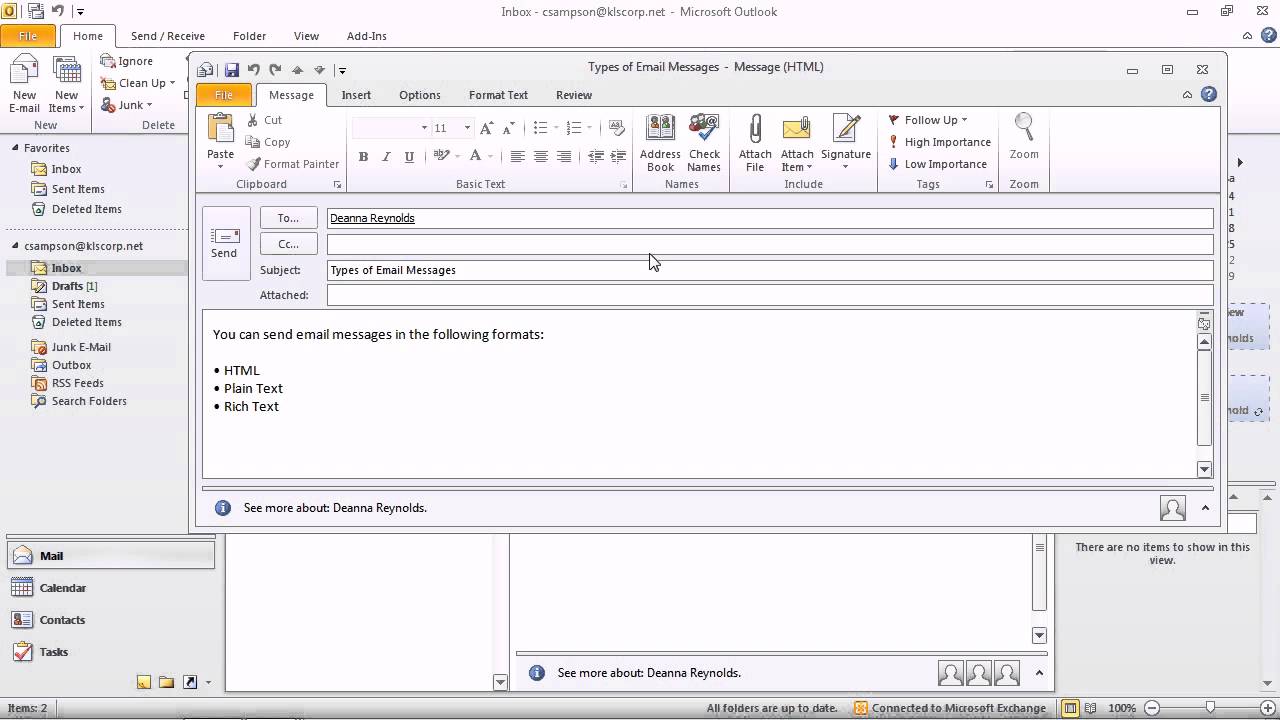1280x720 pixels.
Task: Click in the Subject field
Action: pos(770,270)
